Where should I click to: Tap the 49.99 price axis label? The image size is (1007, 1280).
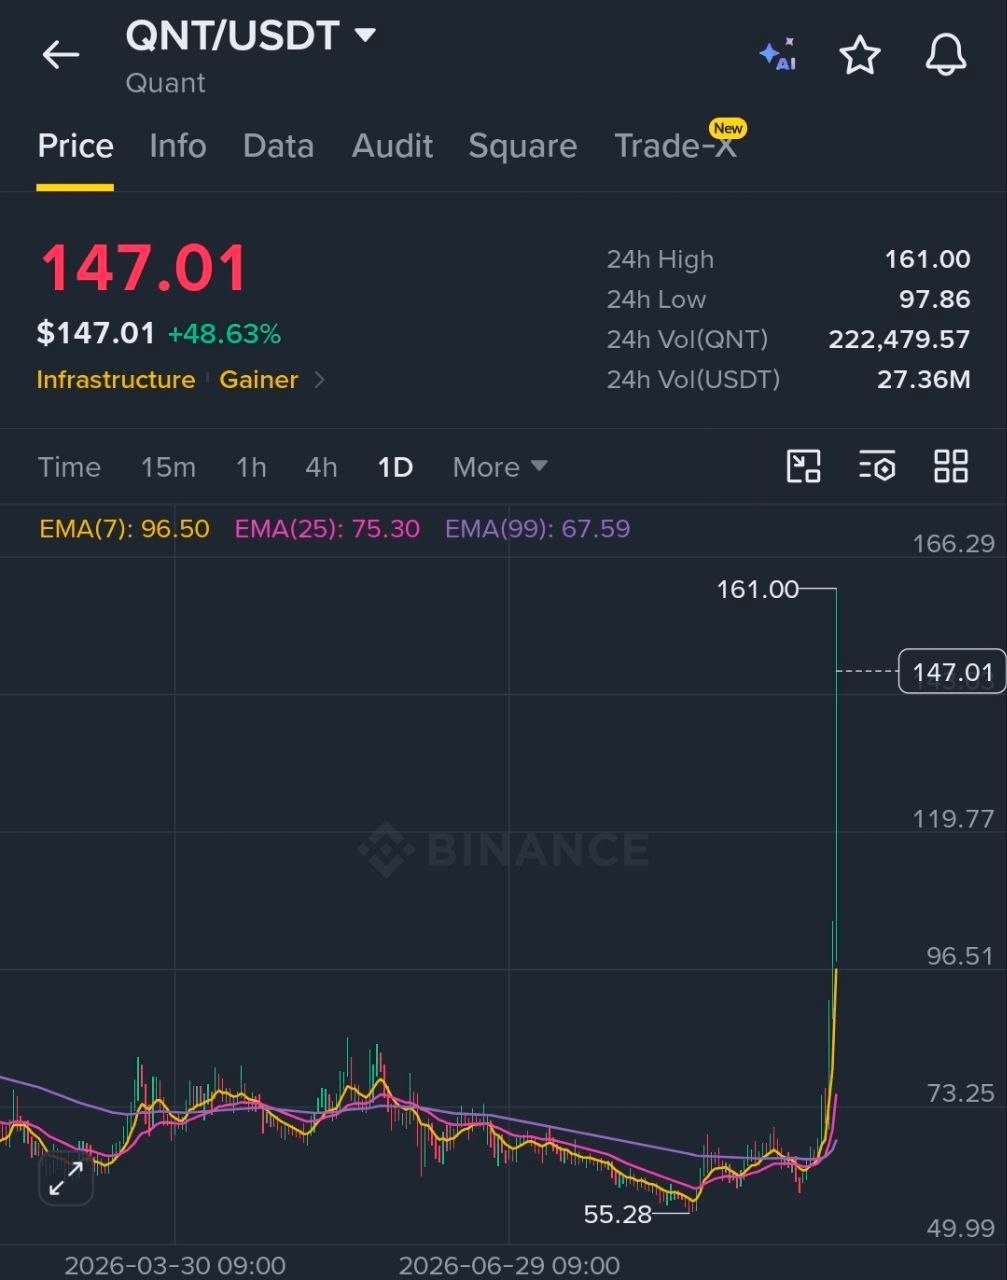pyautogui.click(x=961, y=1228)
